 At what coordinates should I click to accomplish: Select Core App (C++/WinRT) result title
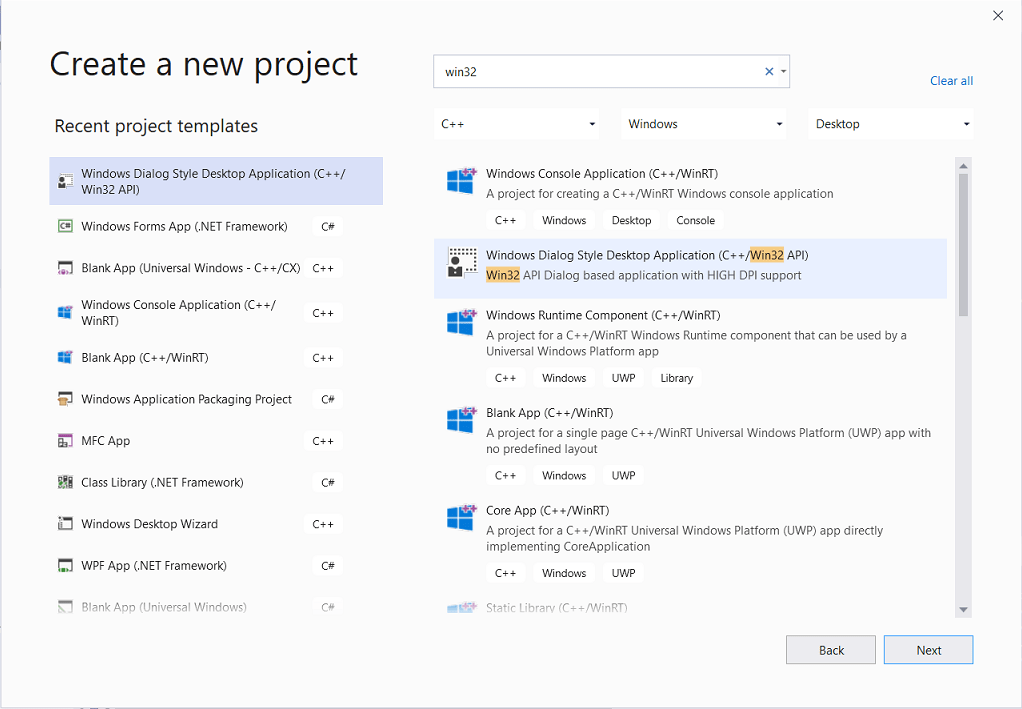pyautogui.click(x=548, y=510)
